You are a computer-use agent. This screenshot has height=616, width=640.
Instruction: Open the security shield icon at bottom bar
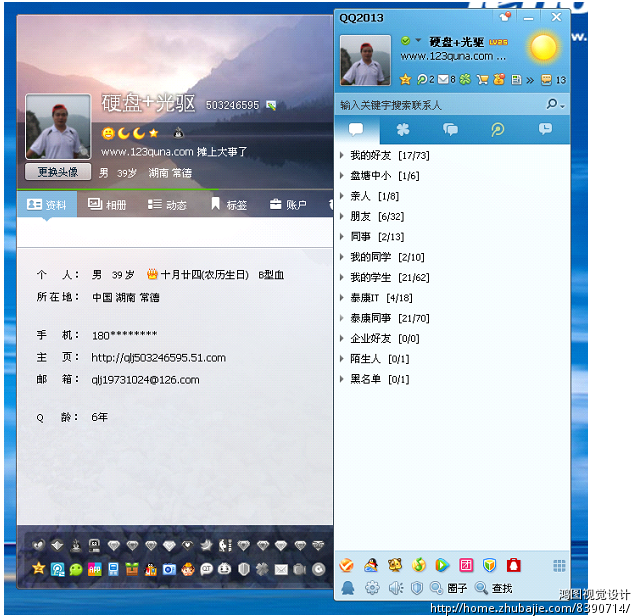417,588
